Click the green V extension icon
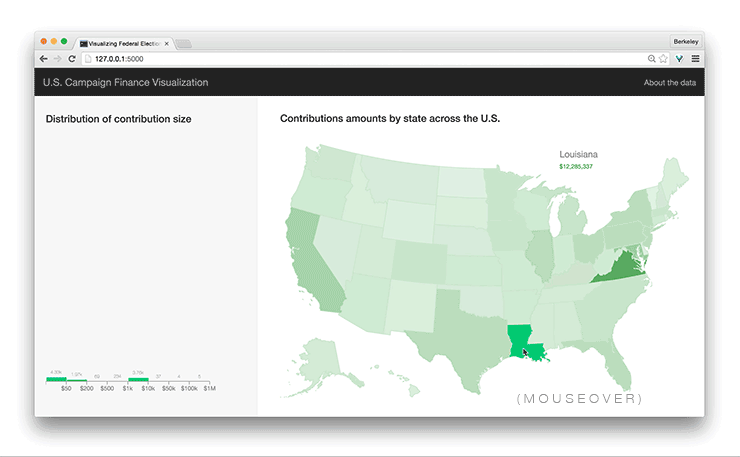The width and height of the screenshot is (740, 457). (x=679, y=59)
